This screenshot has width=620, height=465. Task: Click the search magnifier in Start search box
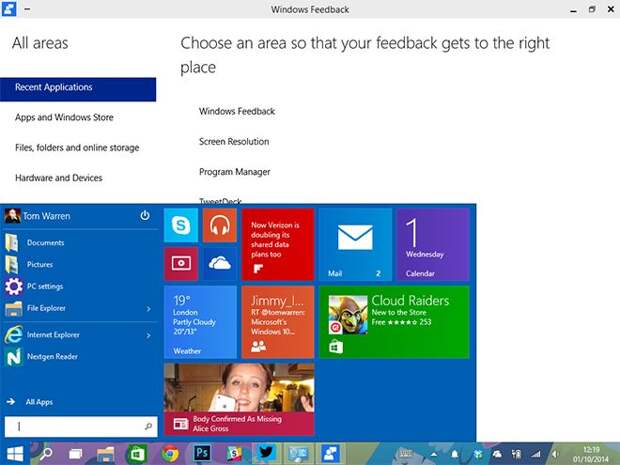[148, 427]
